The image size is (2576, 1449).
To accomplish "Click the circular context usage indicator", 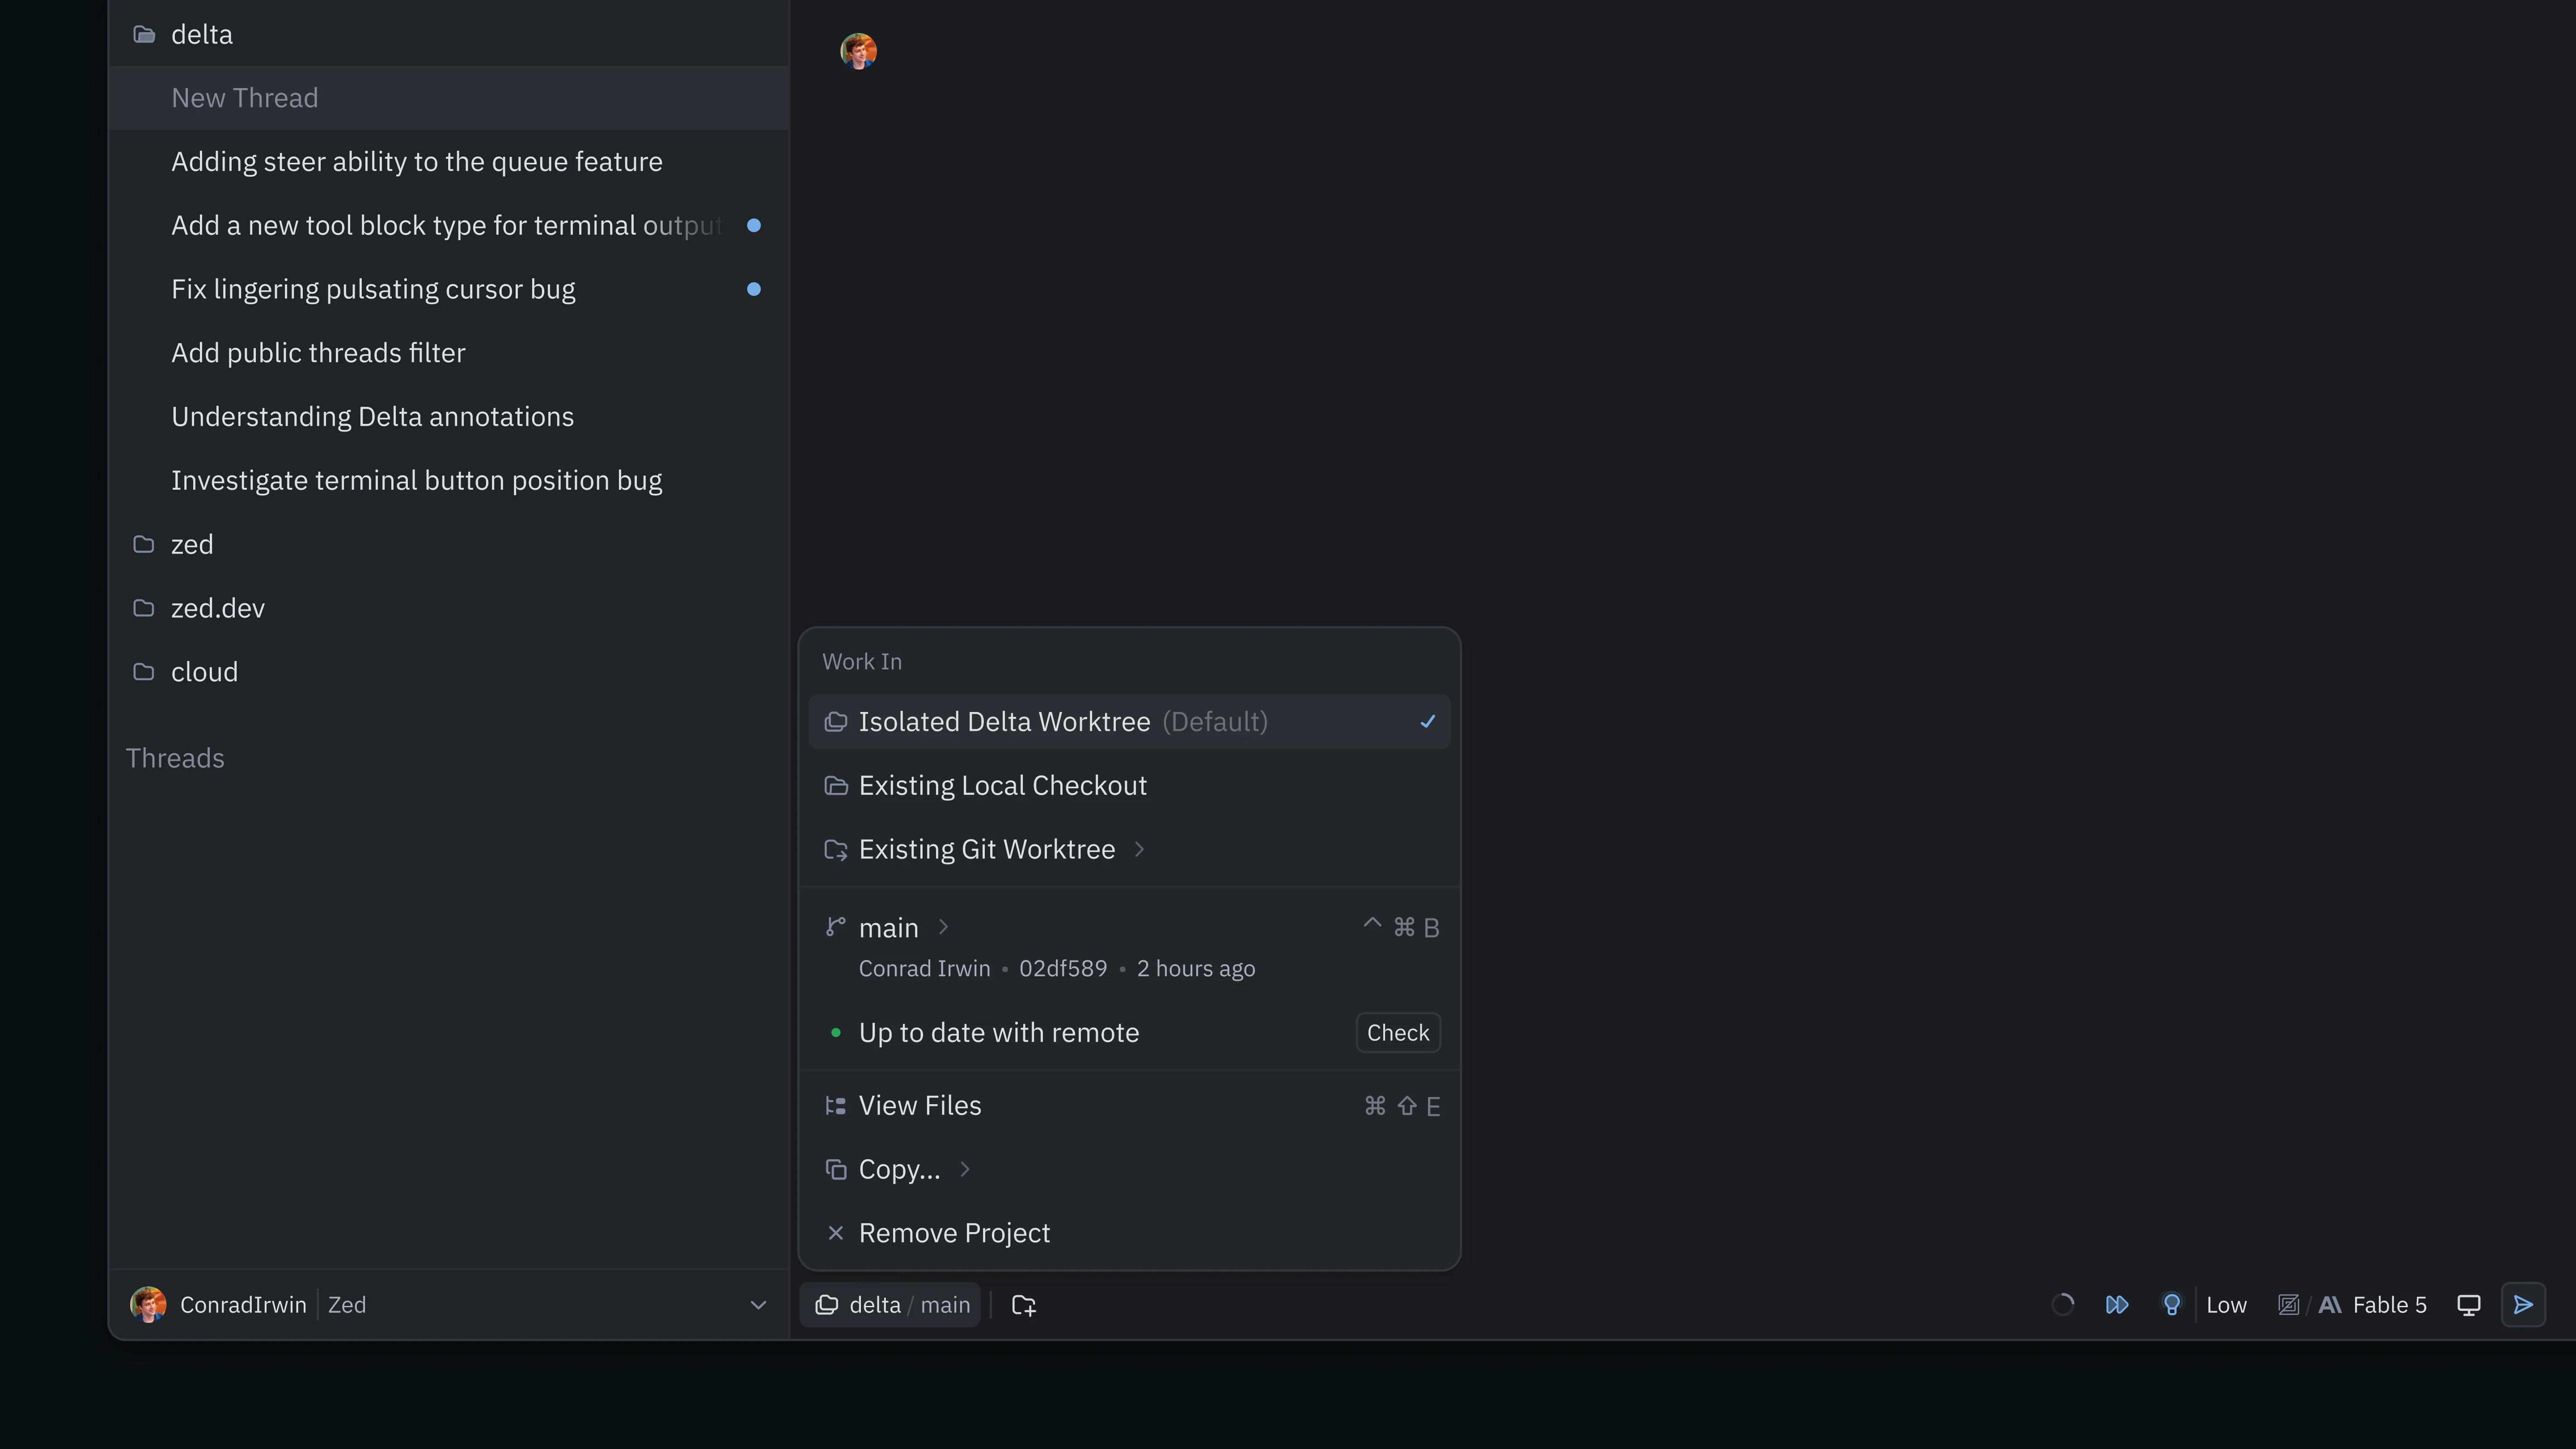I will click(2062, 1305).
